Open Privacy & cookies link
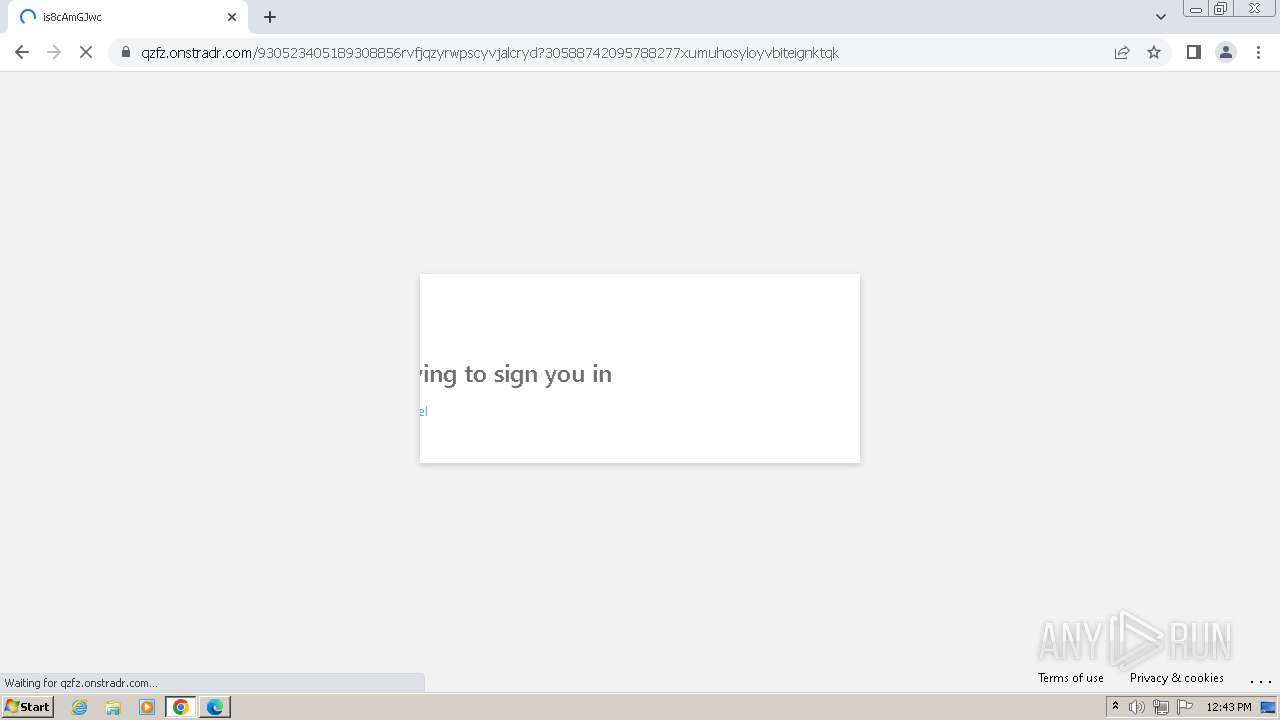This screenshot has height=720, width=1280. click(x=1176, y=678)
